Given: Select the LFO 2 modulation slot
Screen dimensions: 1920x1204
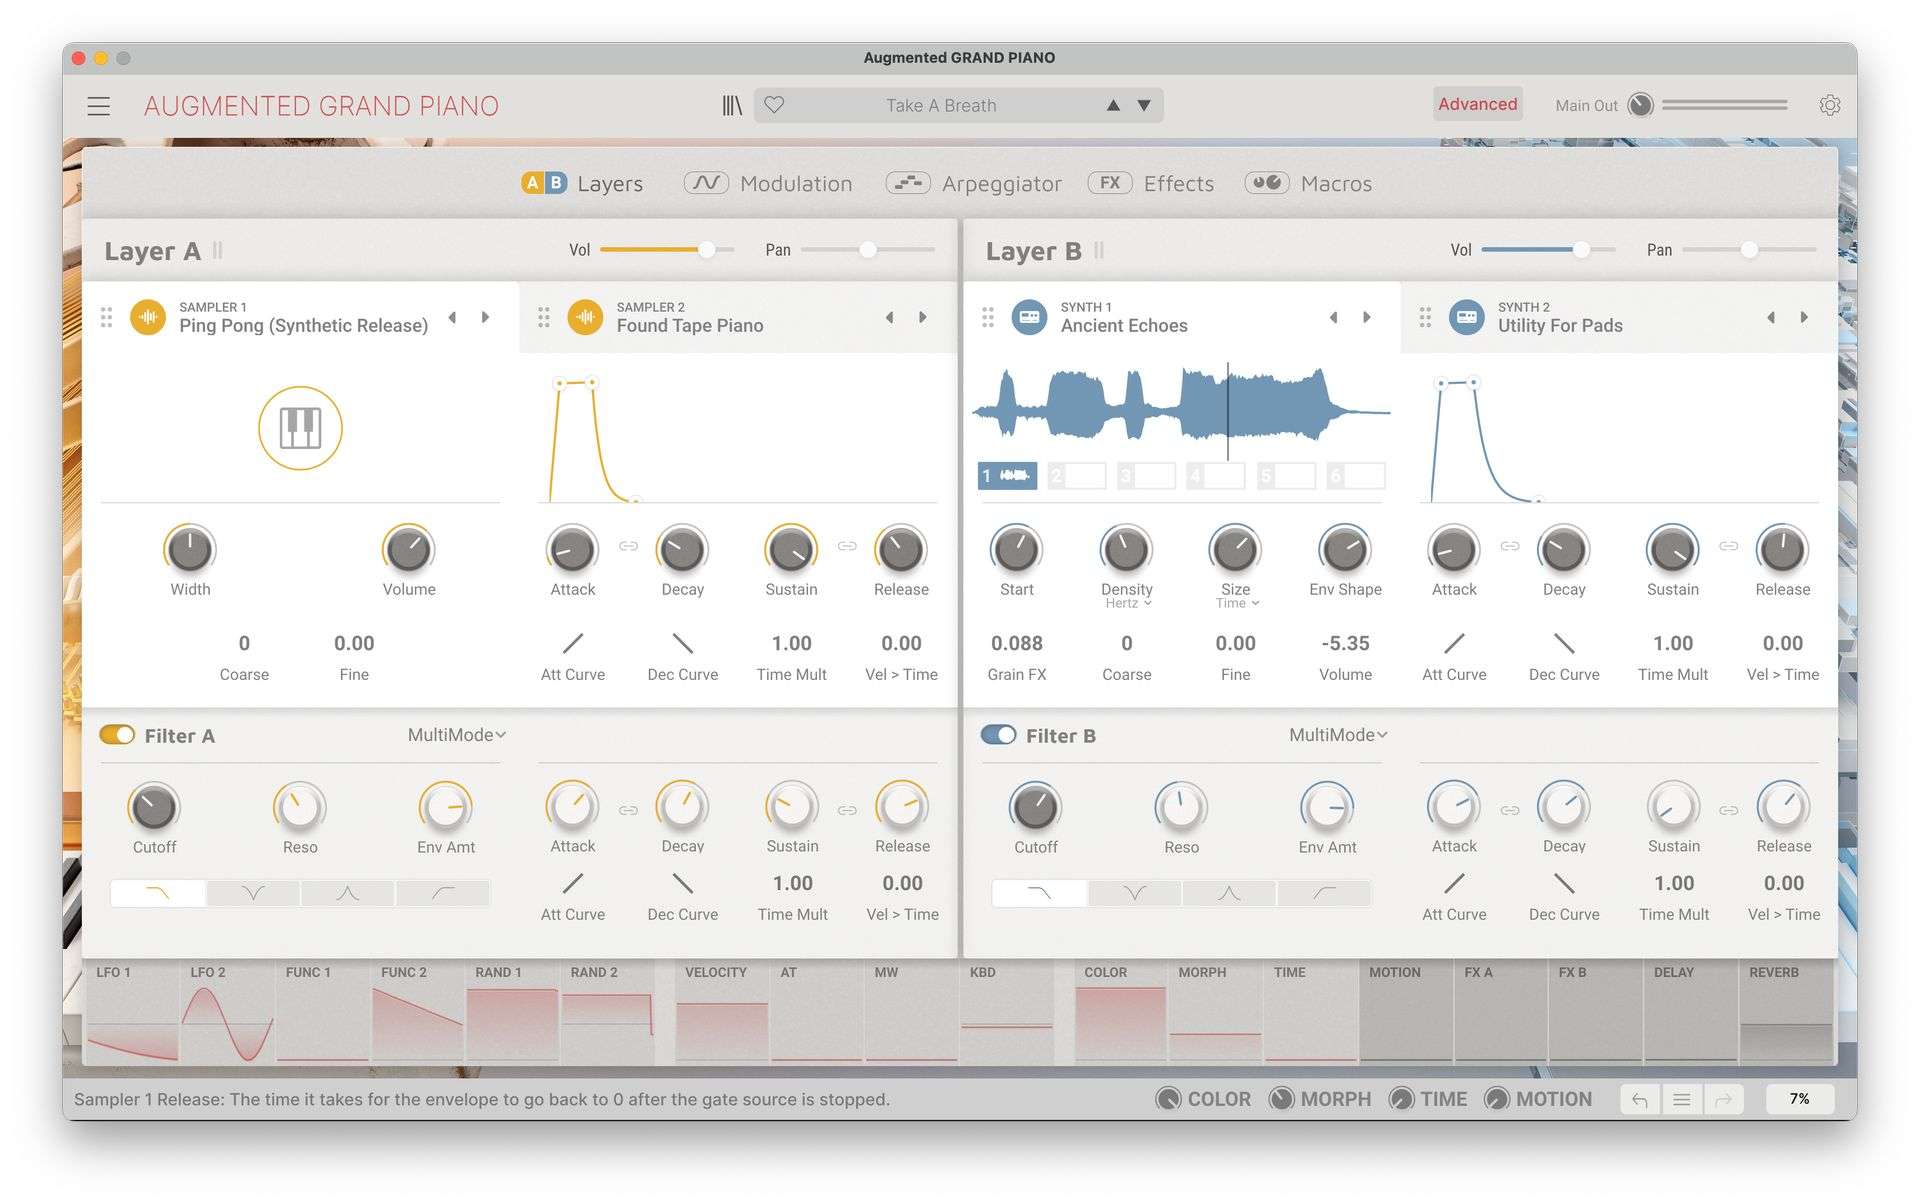Looking at the screenshot, I should pos(228,1012).
